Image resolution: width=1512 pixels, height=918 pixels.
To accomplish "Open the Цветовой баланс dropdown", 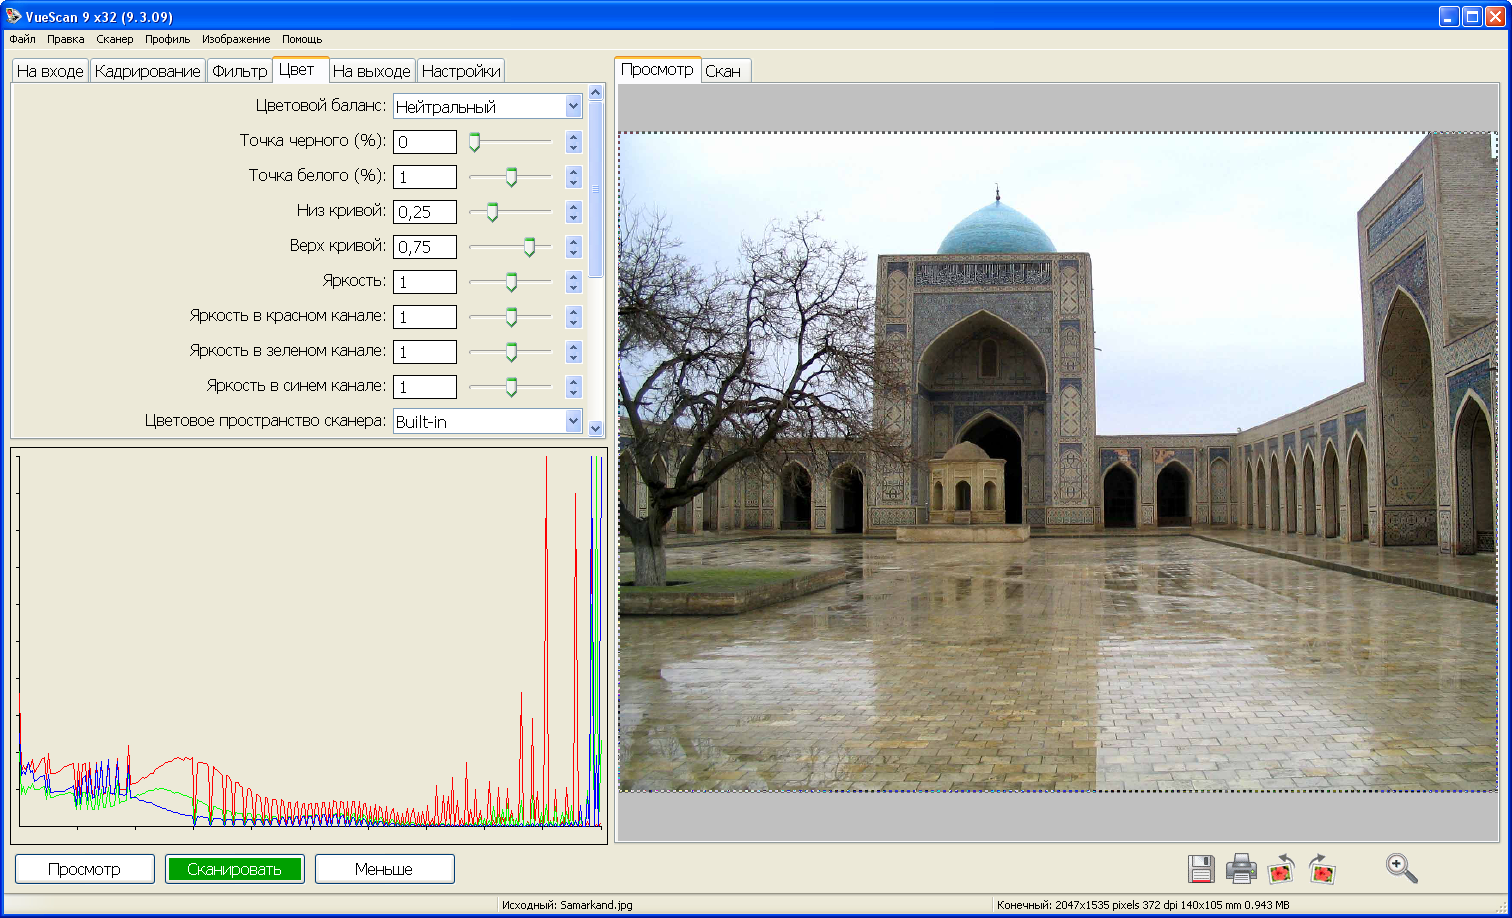I will point(573,106).
